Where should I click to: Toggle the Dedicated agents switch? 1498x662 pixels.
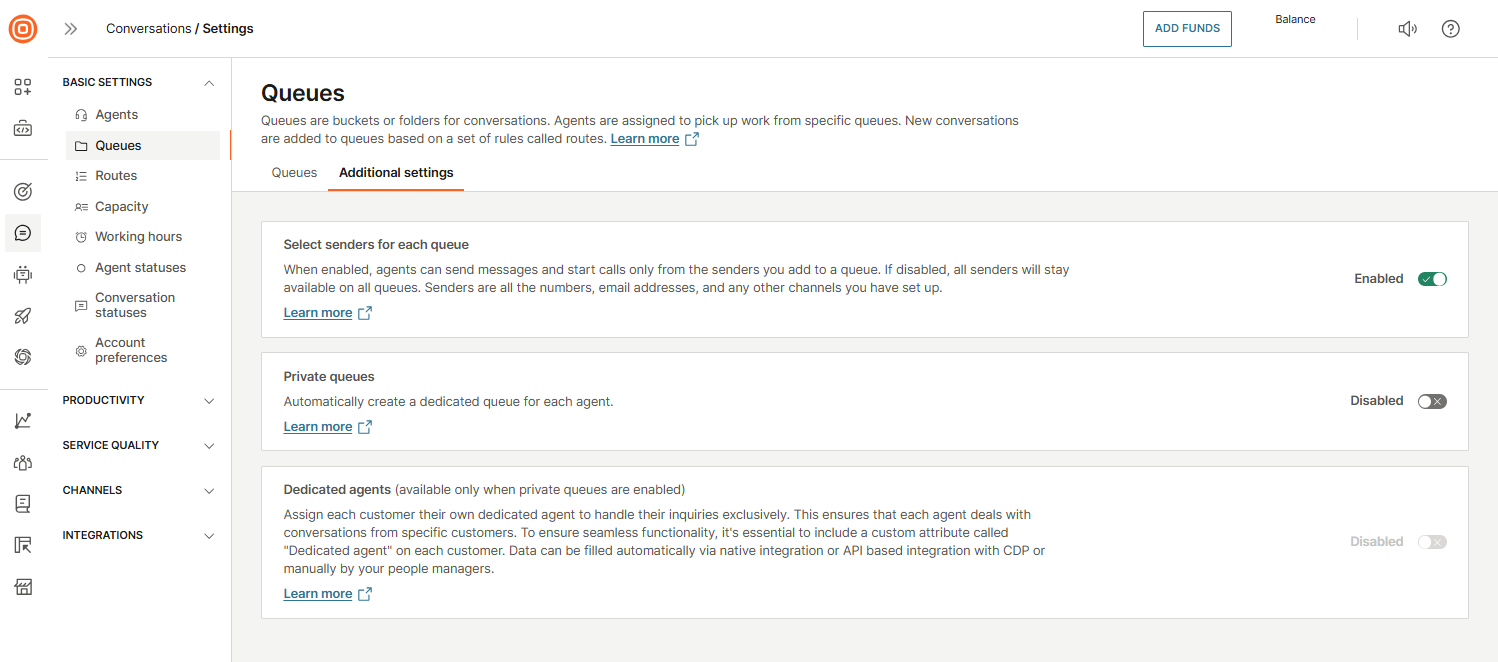(x=1432, y=542)
